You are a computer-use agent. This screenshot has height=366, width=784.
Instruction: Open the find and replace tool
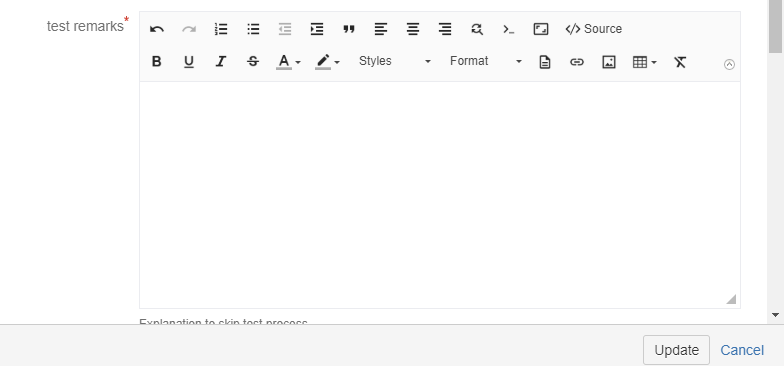(x=477, y=29)
